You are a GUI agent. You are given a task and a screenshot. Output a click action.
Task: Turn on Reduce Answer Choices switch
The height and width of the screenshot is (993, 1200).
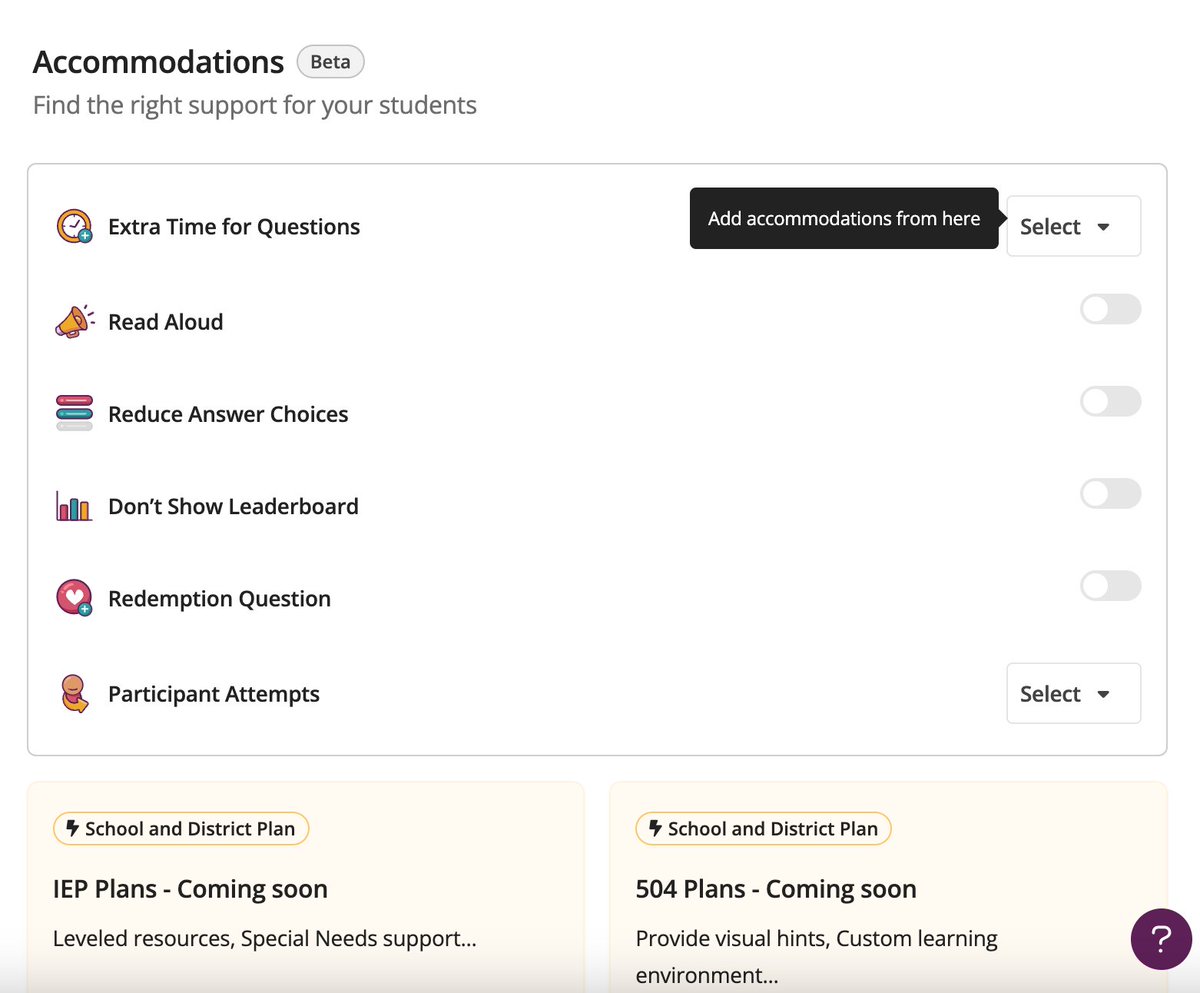(x=1110, y=402)
